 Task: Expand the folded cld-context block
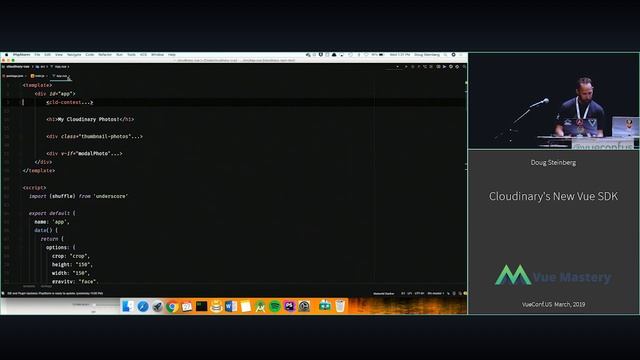pyautogui.click(x=70, y=102)
